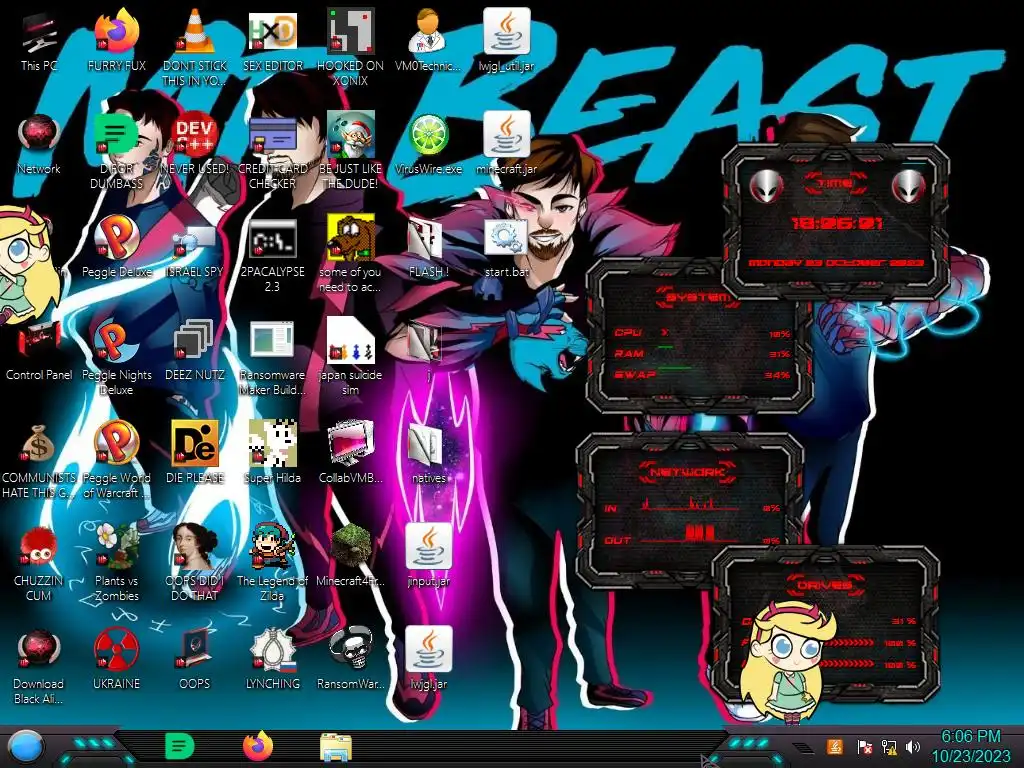This screenshot has width=1024, height=768.
Task: Launch the Plants vs Zombies shortcut
Action: (x=116, y=564)
